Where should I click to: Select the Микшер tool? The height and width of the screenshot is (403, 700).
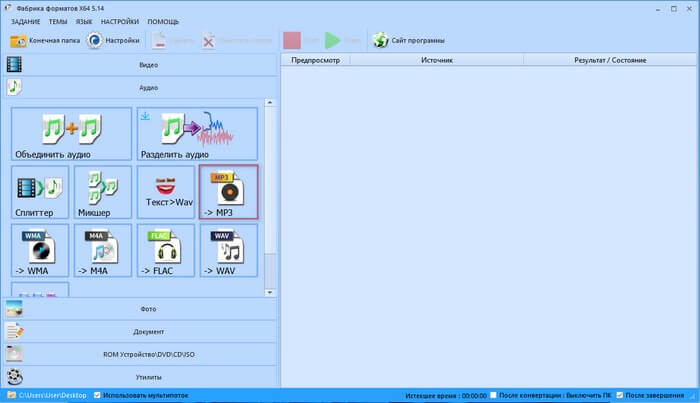coord(103,192)
